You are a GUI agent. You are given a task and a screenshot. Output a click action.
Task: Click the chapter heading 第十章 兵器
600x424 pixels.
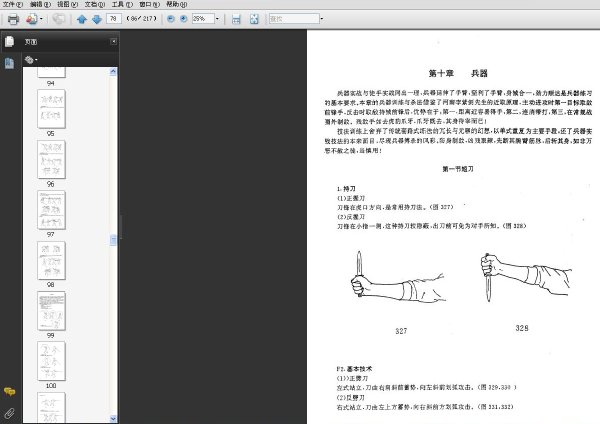[458, 73]
